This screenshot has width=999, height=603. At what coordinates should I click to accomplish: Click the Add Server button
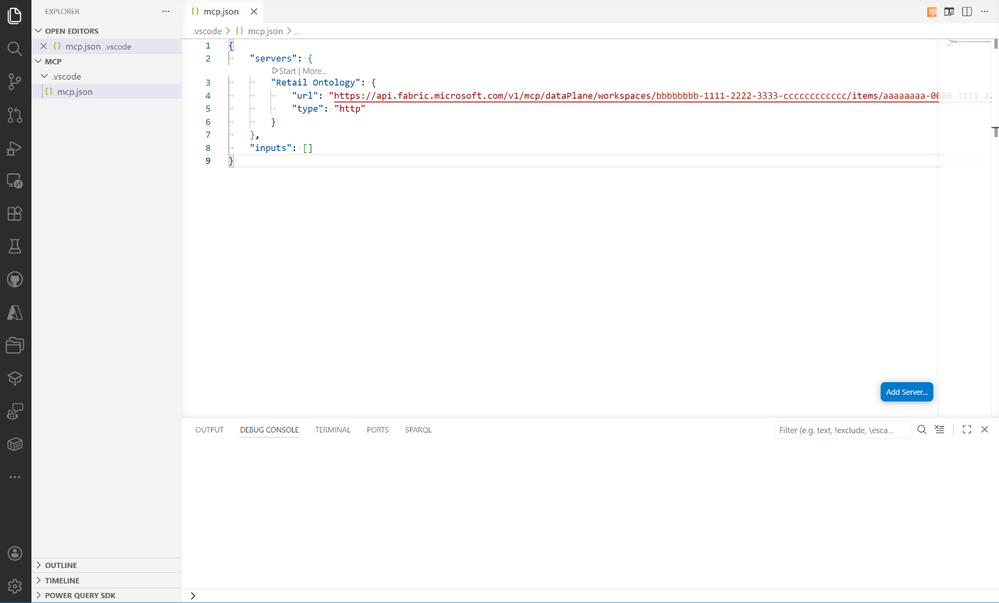point(907,392)
